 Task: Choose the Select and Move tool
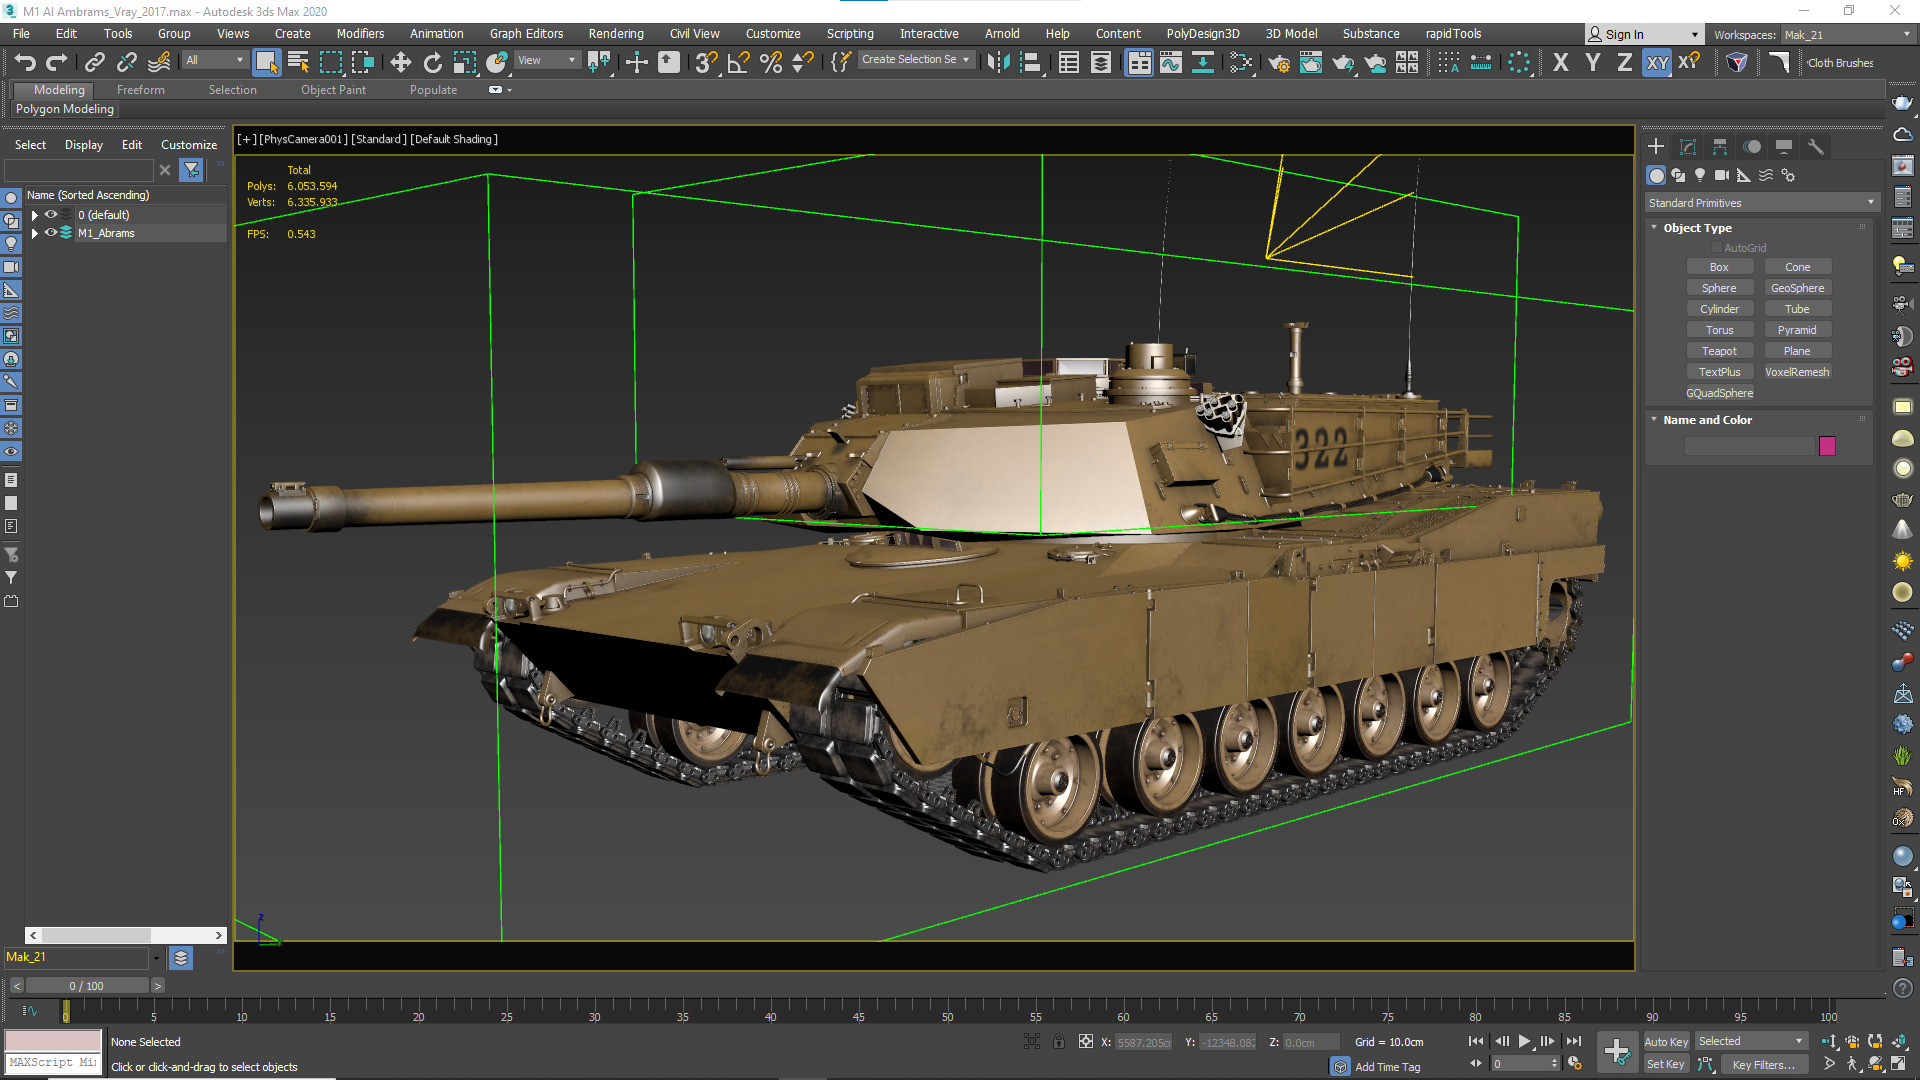point(400,62)
